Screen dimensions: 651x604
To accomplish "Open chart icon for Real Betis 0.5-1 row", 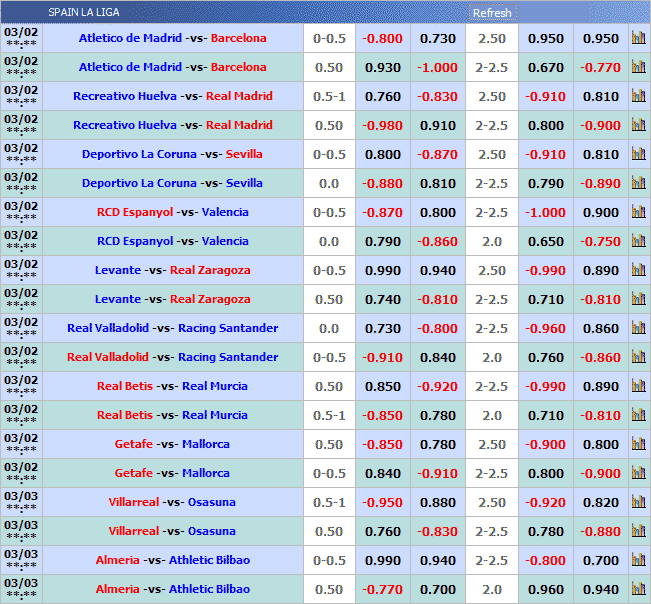I will (638, 416).
